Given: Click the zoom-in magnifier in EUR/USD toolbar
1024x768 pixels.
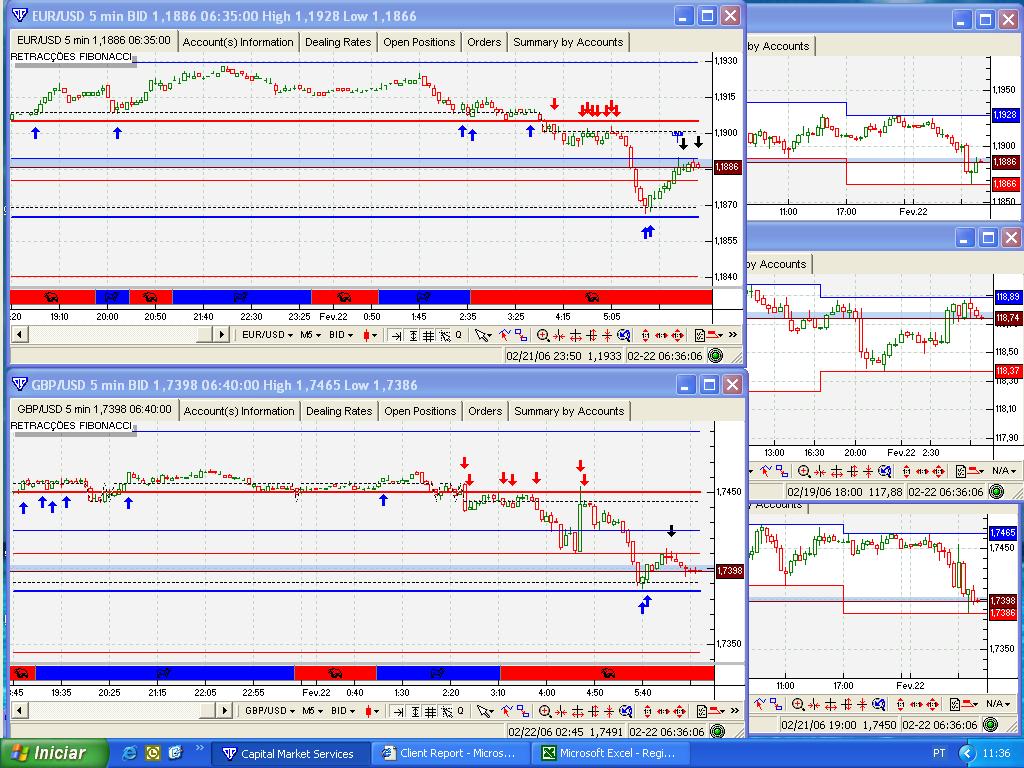Looking at the screenshot, I should [543, 335].
